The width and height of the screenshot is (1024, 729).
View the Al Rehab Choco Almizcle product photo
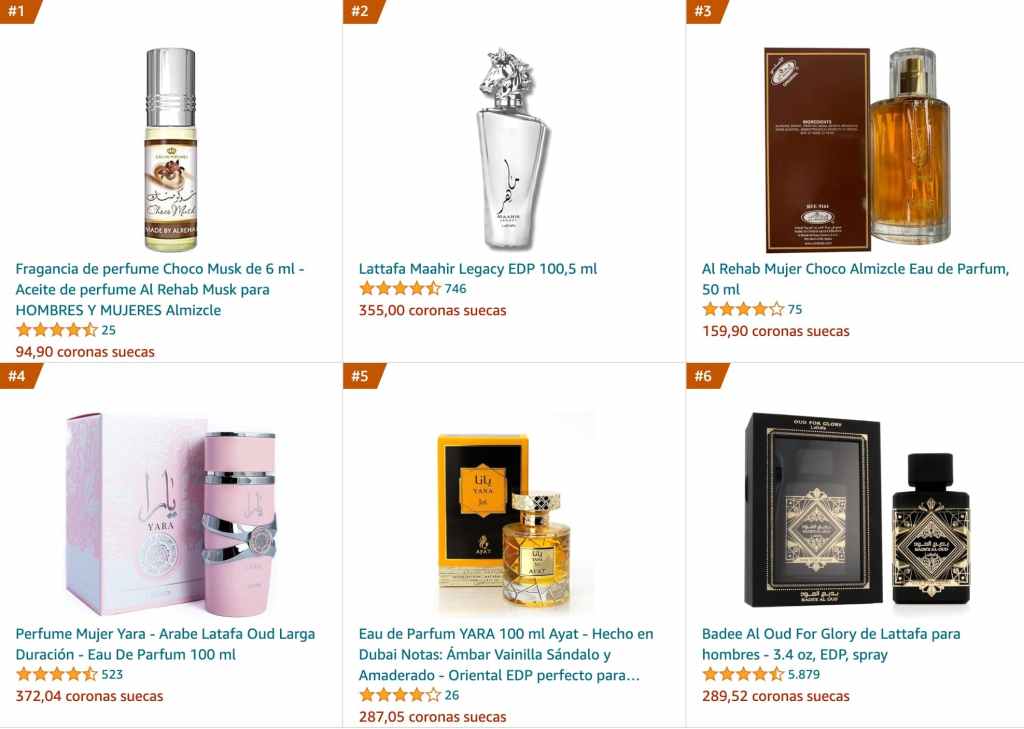[857, 150]
